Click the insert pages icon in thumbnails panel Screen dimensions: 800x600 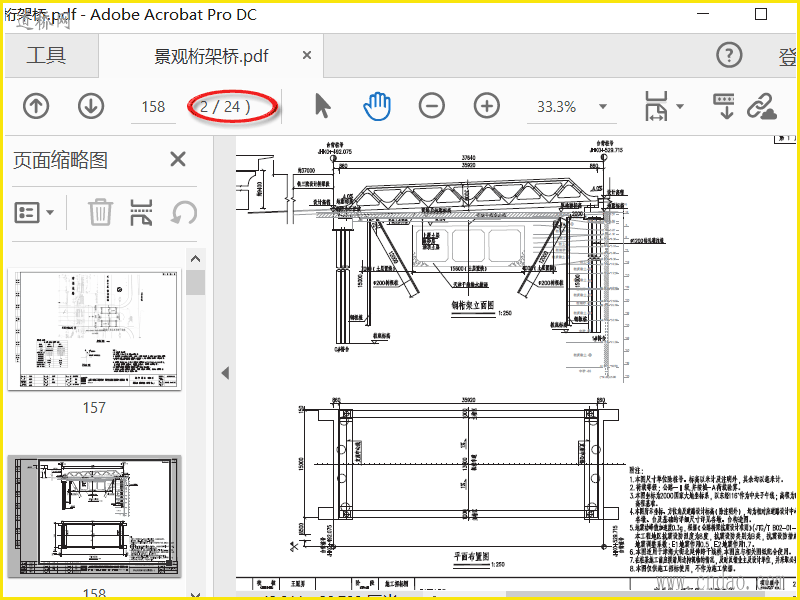[141, 212]
